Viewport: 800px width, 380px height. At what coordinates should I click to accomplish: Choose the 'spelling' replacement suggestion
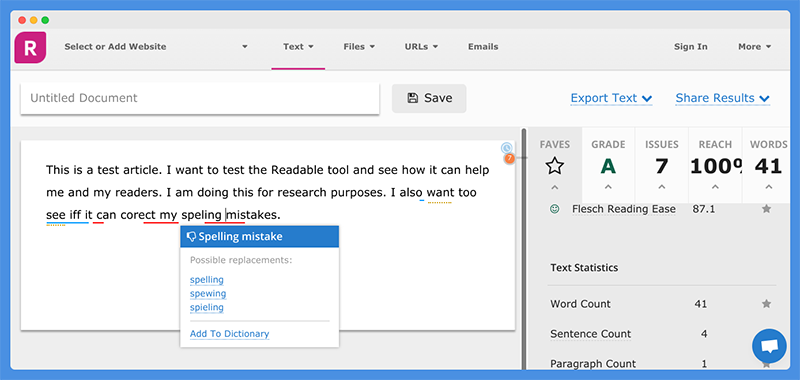207,280
